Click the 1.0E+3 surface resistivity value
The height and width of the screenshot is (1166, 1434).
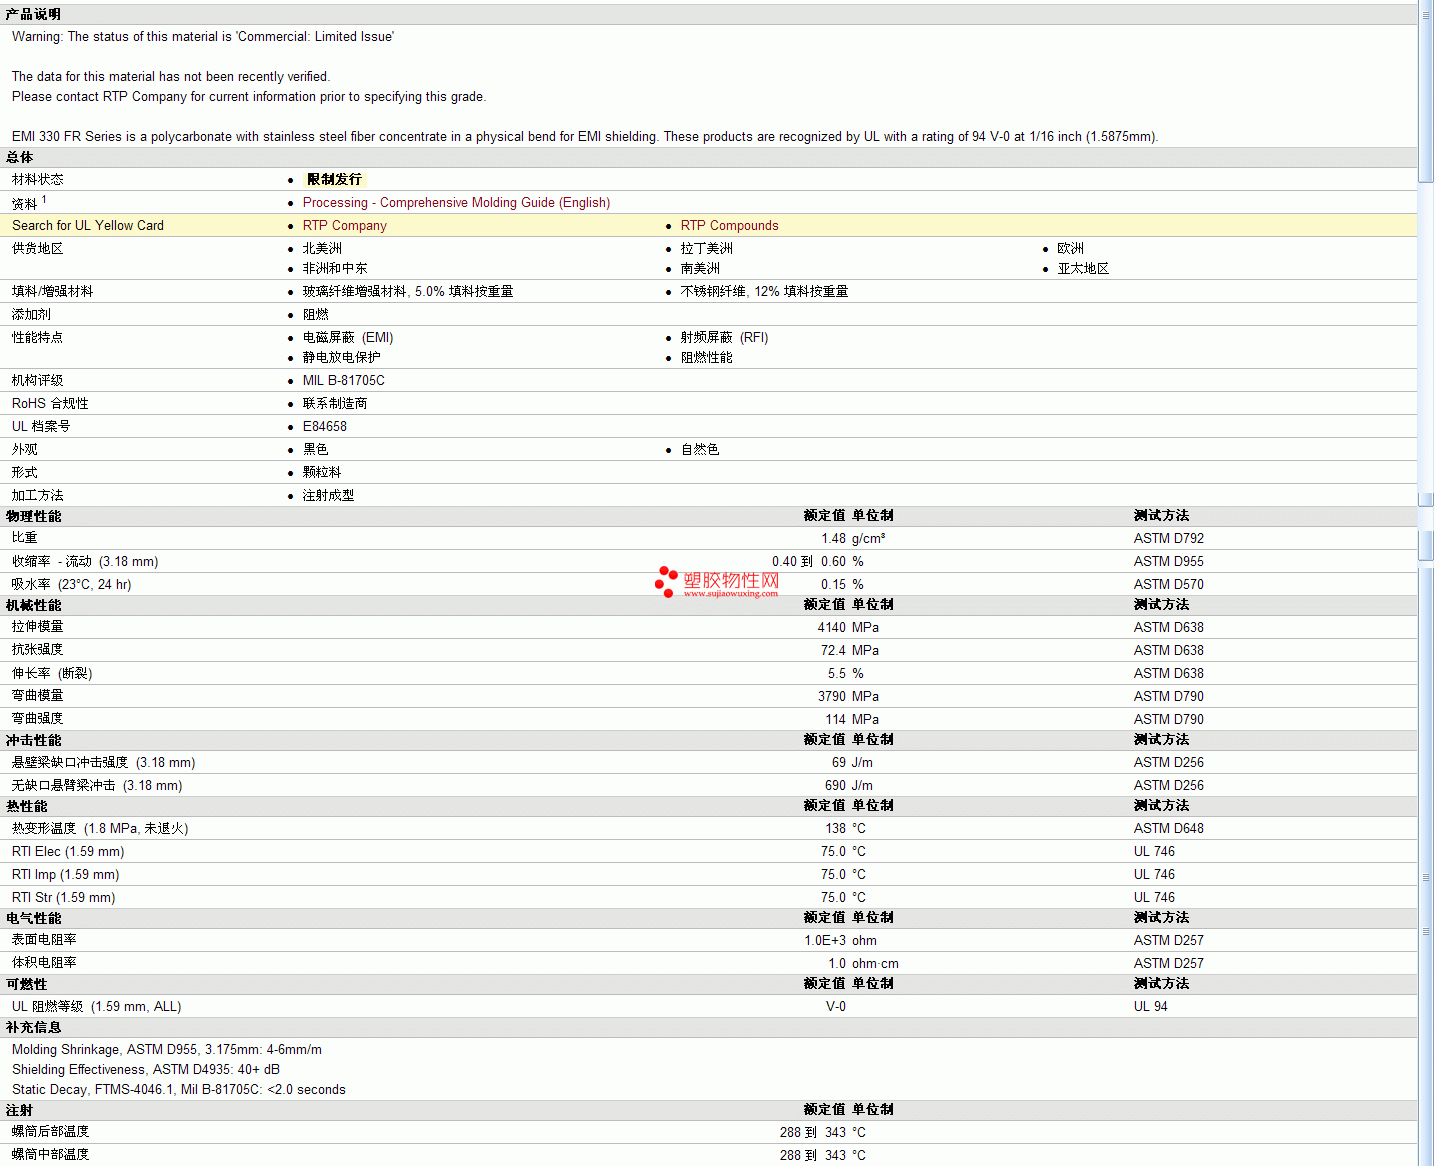[x=825, y=940]
